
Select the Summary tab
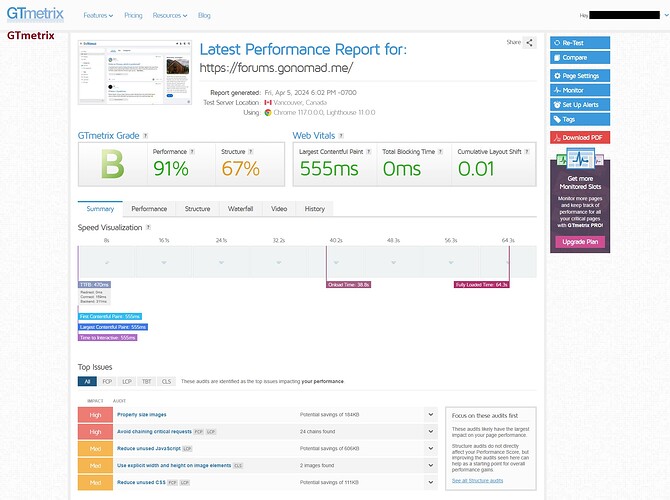point(100,209)
